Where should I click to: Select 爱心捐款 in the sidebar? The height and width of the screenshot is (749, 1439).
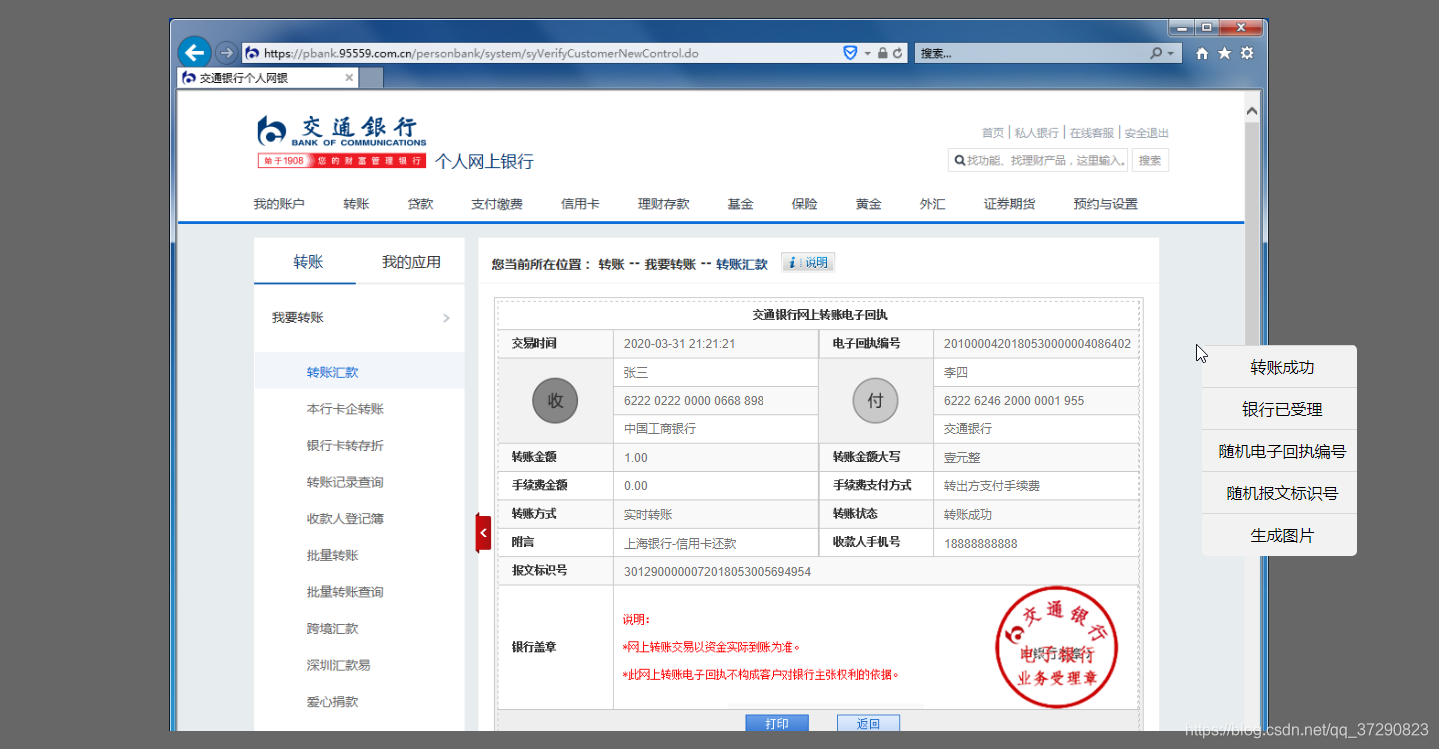(332, 702)
